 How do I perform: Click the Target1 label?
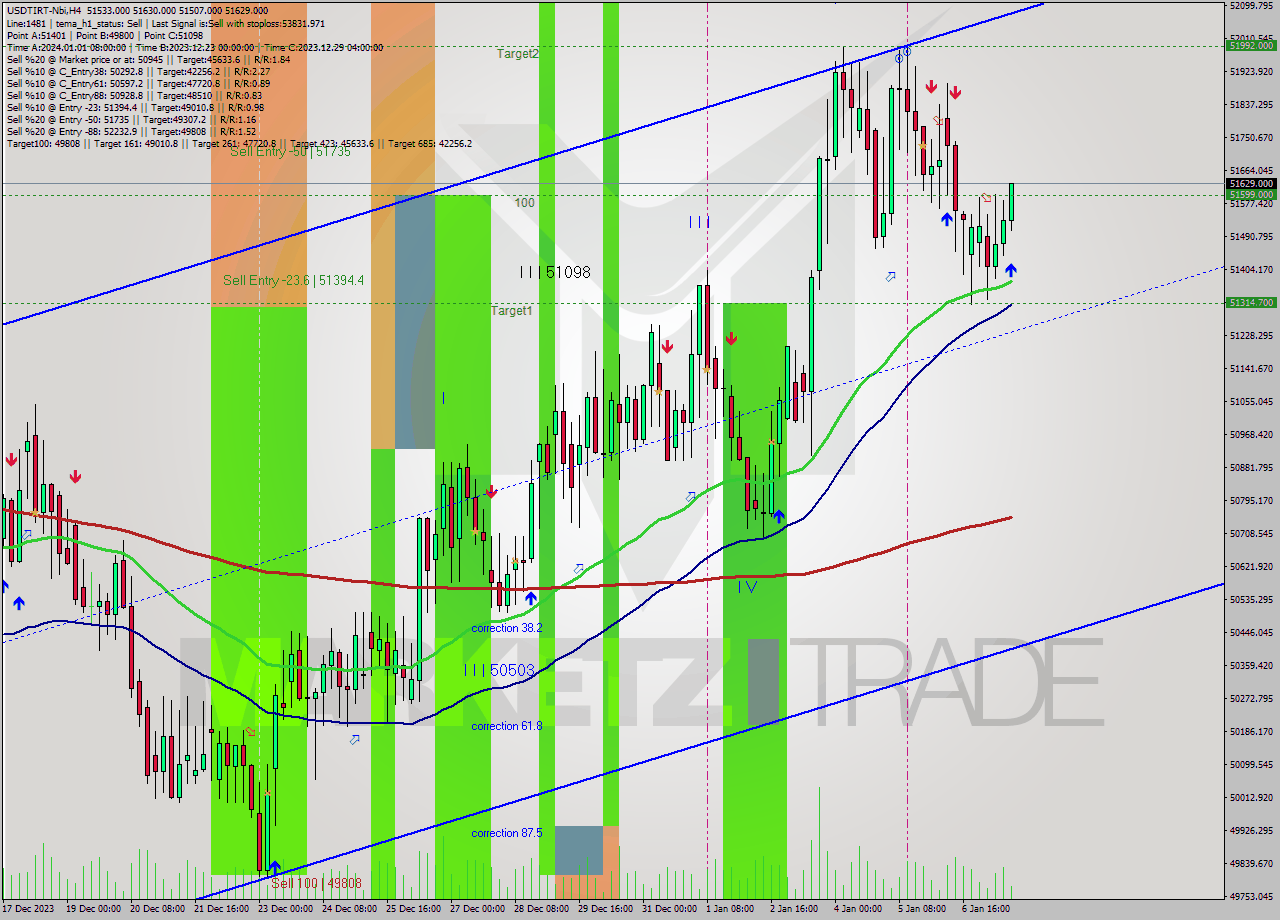pyautogui.click(x=511, y=311)
